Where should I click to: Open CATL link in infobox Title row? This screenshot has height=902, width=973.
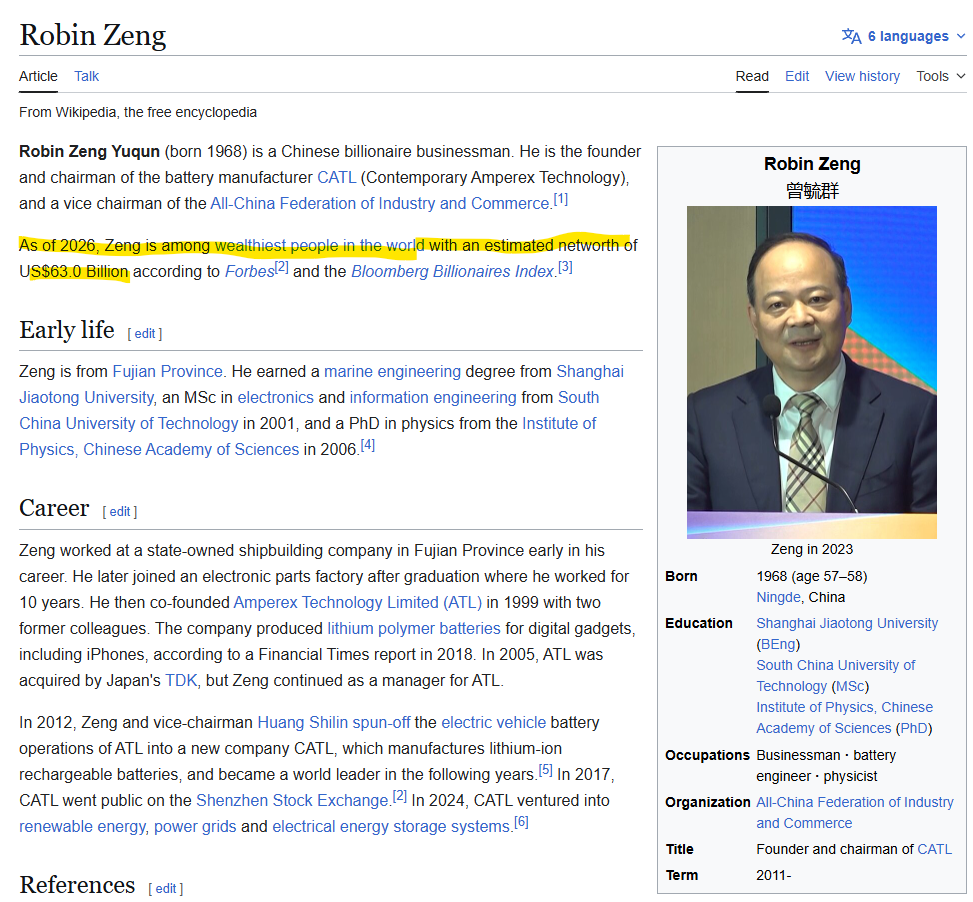(x=935, y=850)
